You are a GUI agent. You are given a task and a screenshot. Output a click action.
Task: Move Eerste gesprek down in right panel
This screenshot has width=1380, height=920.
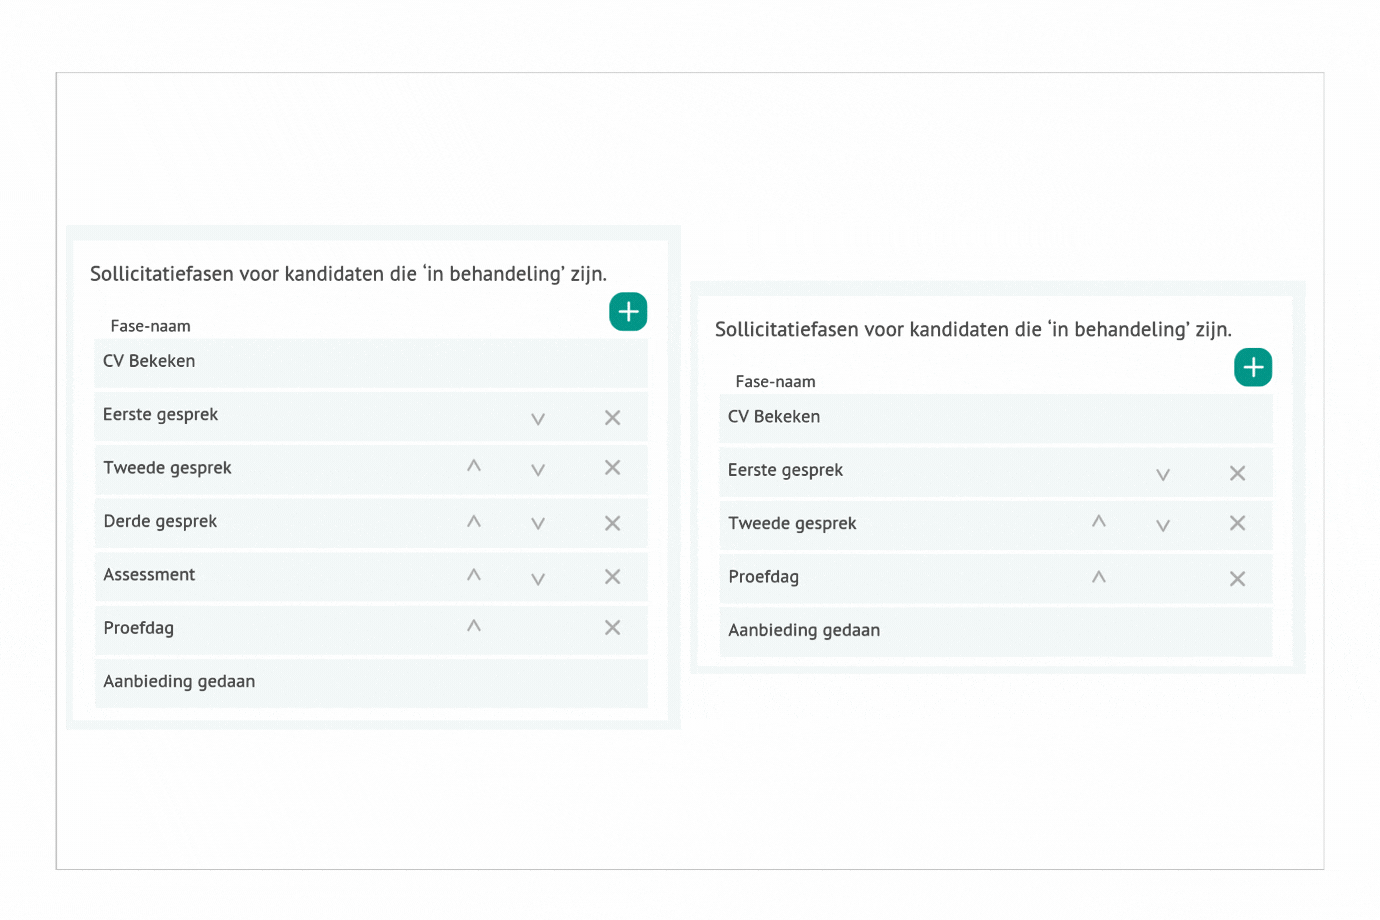(x=1163, y=474)
